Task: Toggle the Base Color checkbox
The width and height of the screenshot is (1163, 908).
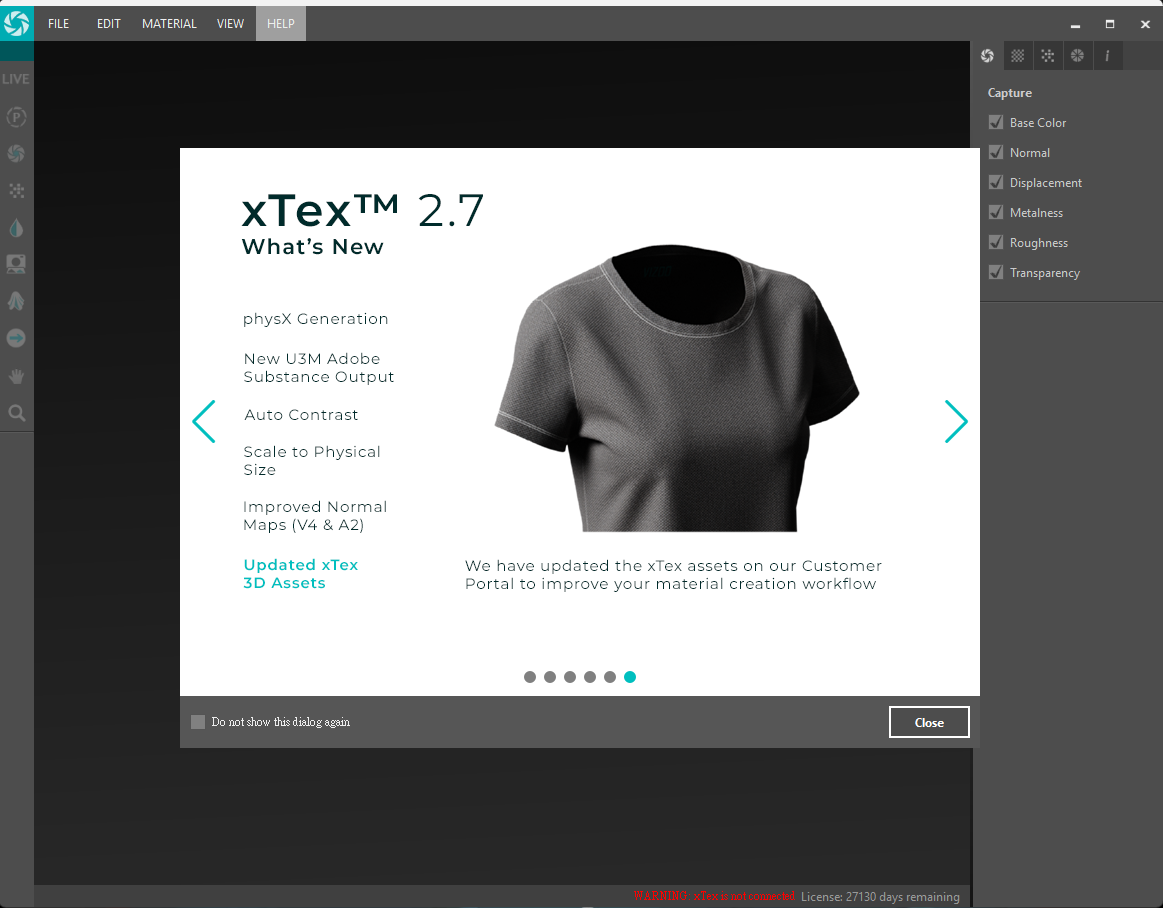Action: (x=996, y=122)
